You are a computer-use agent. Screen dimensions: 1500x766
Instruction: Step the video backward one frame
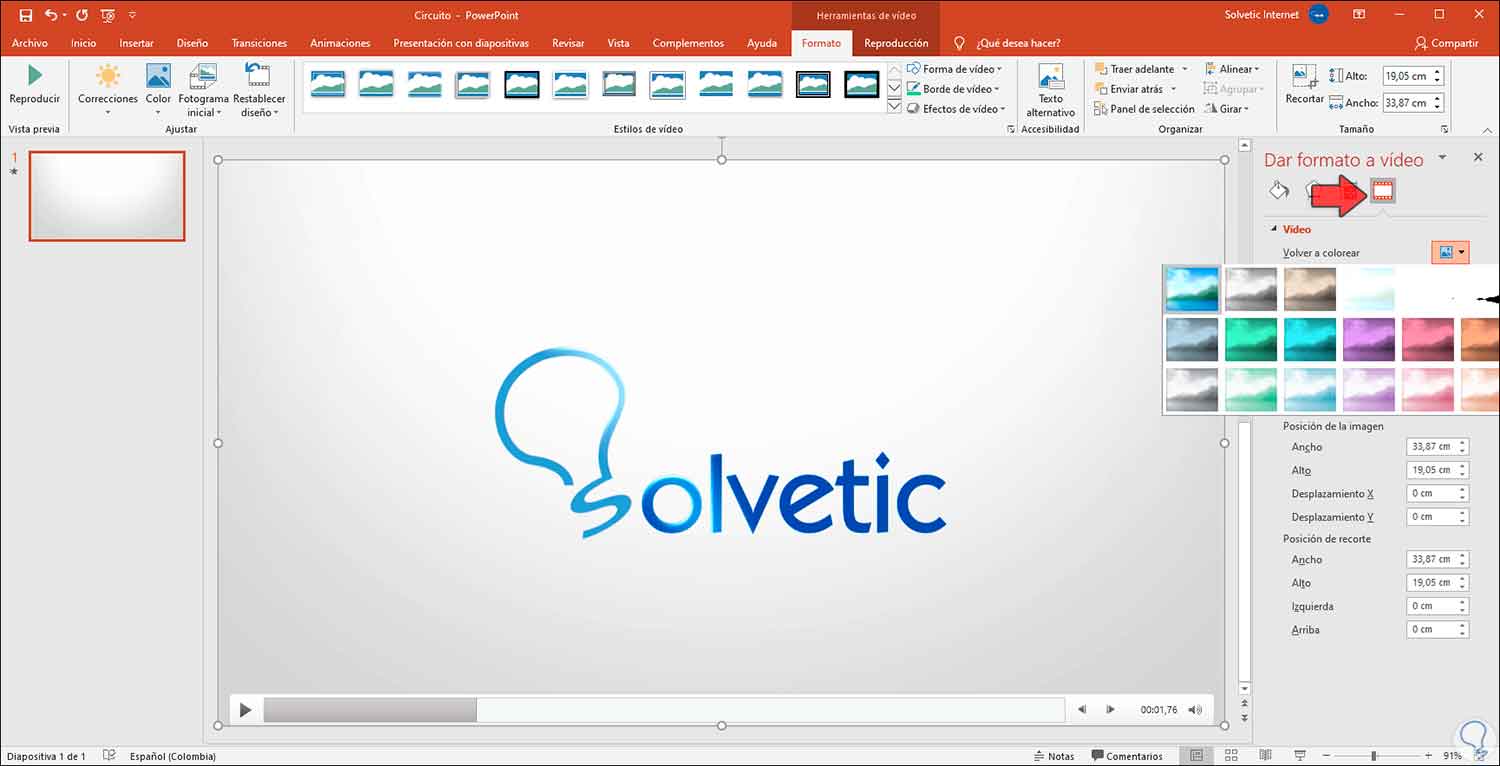pyautogui.click(x=1082, y=710)
